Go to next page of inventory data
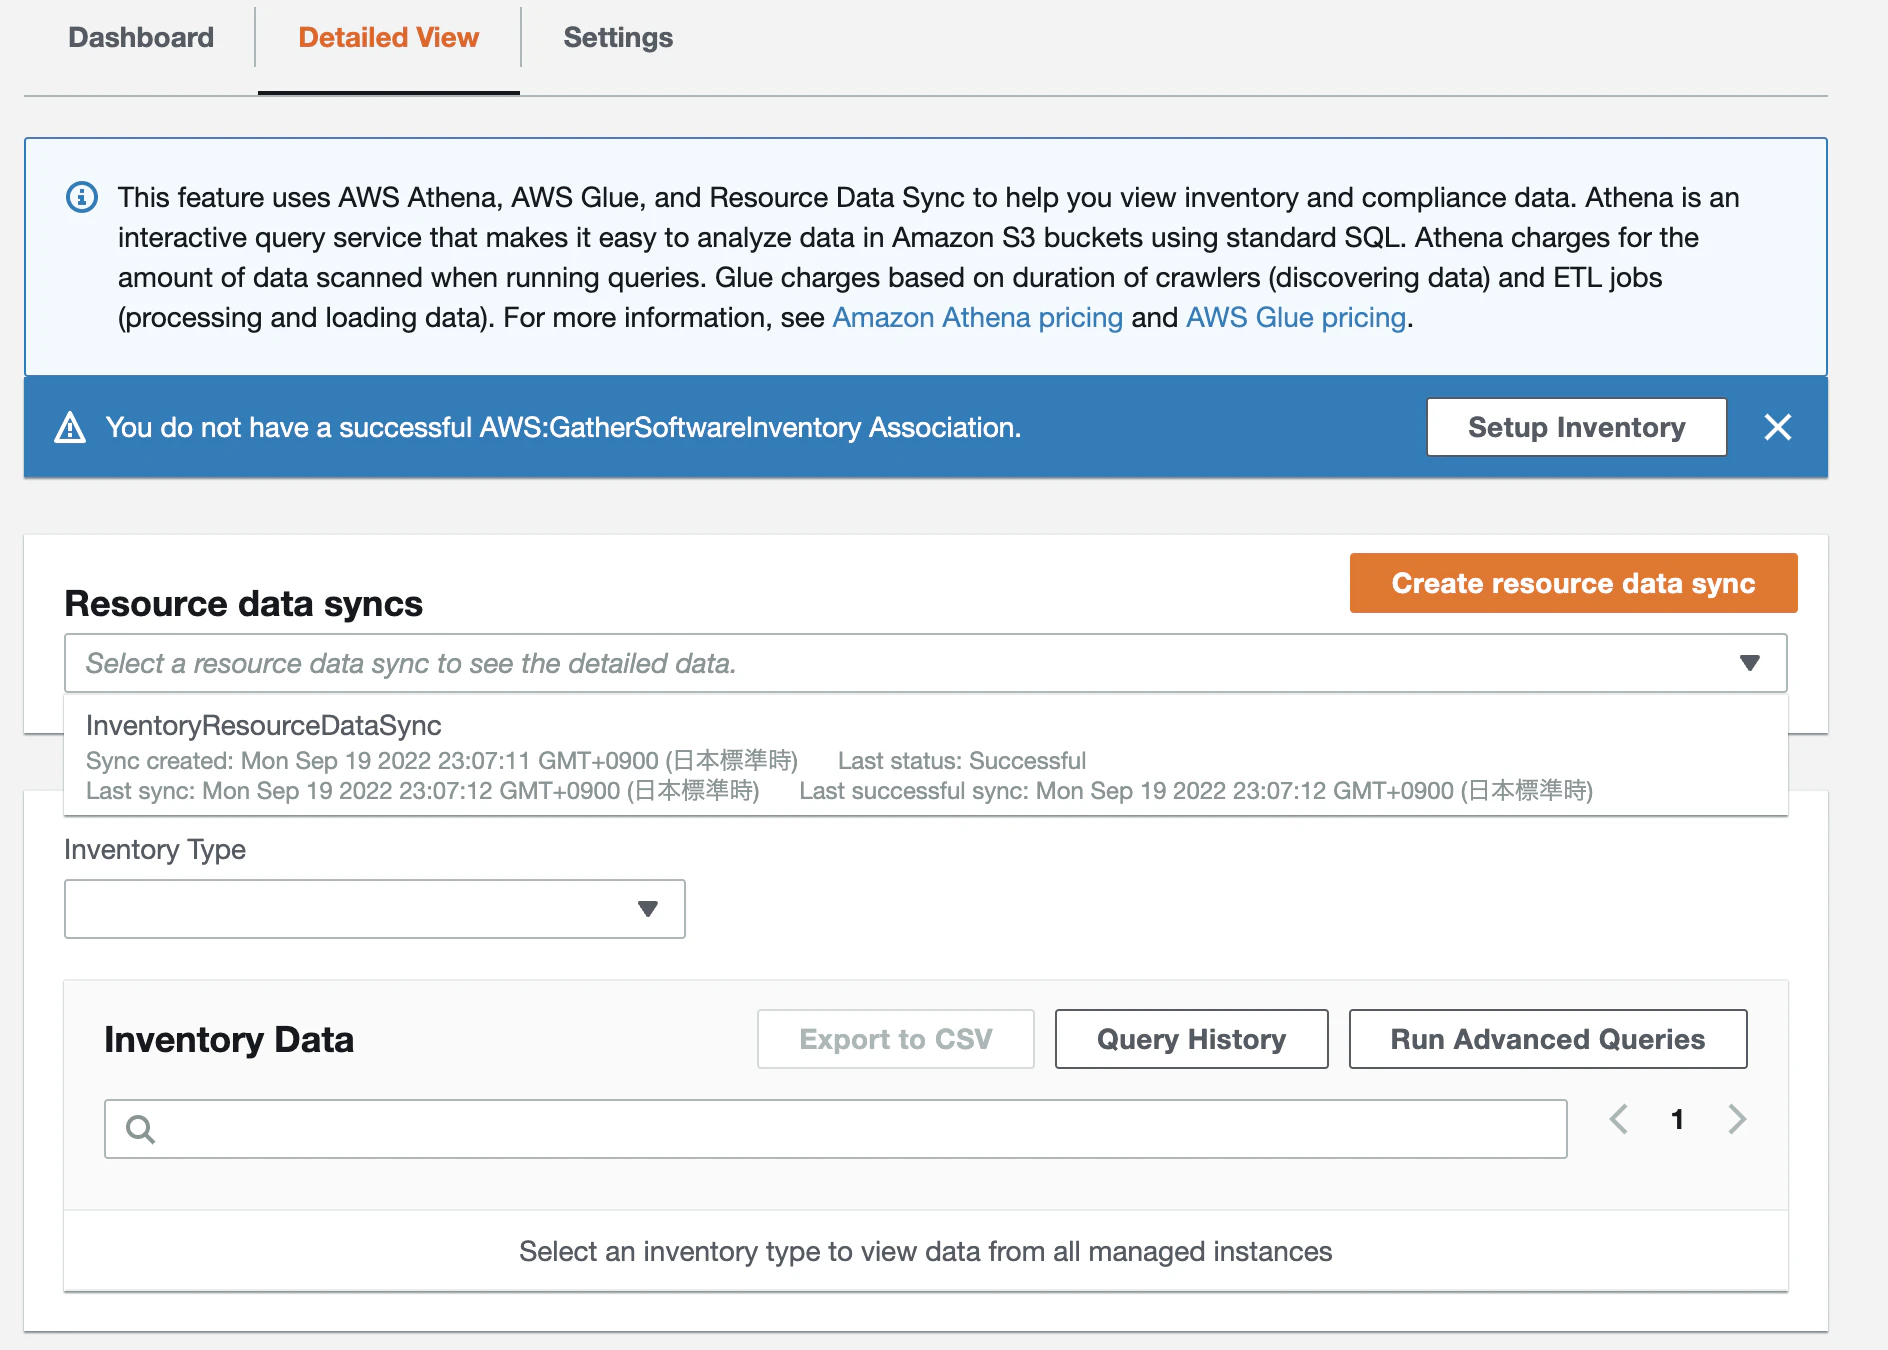Screen dimensions: 1888x1350 [x=1737, y=1119]
